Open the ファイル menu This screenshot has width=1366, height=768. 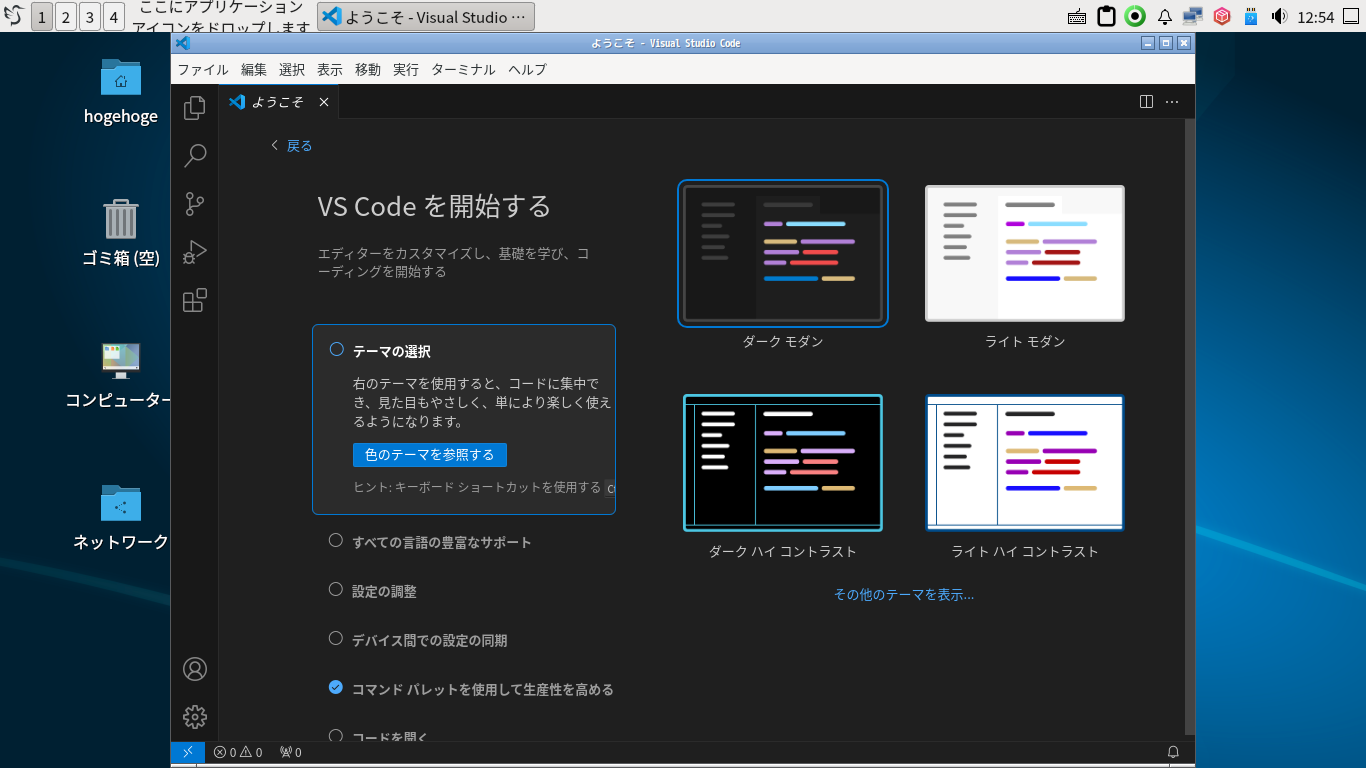tap(203, 69)
